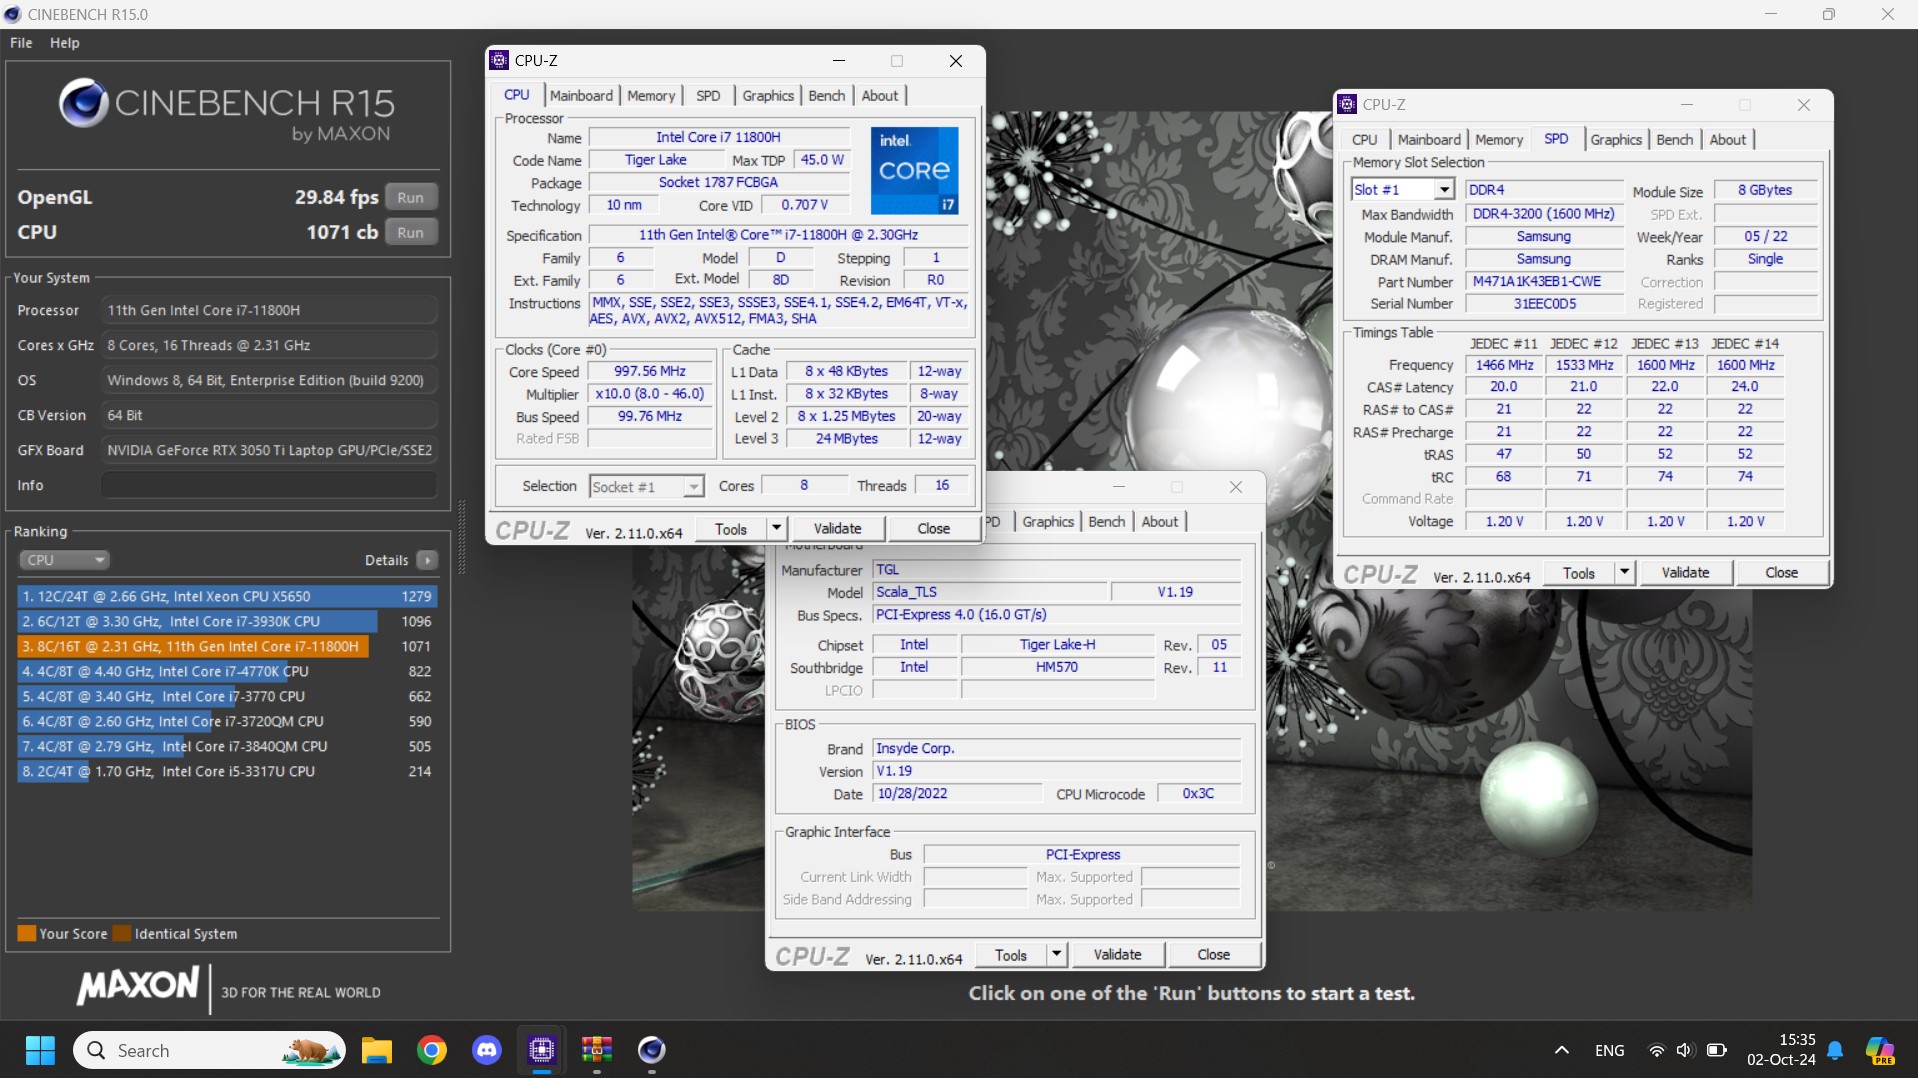Select ranking row Intel Xeon CPU X5650
The width and height of the screenshot is (1918, 1078).
227,596
